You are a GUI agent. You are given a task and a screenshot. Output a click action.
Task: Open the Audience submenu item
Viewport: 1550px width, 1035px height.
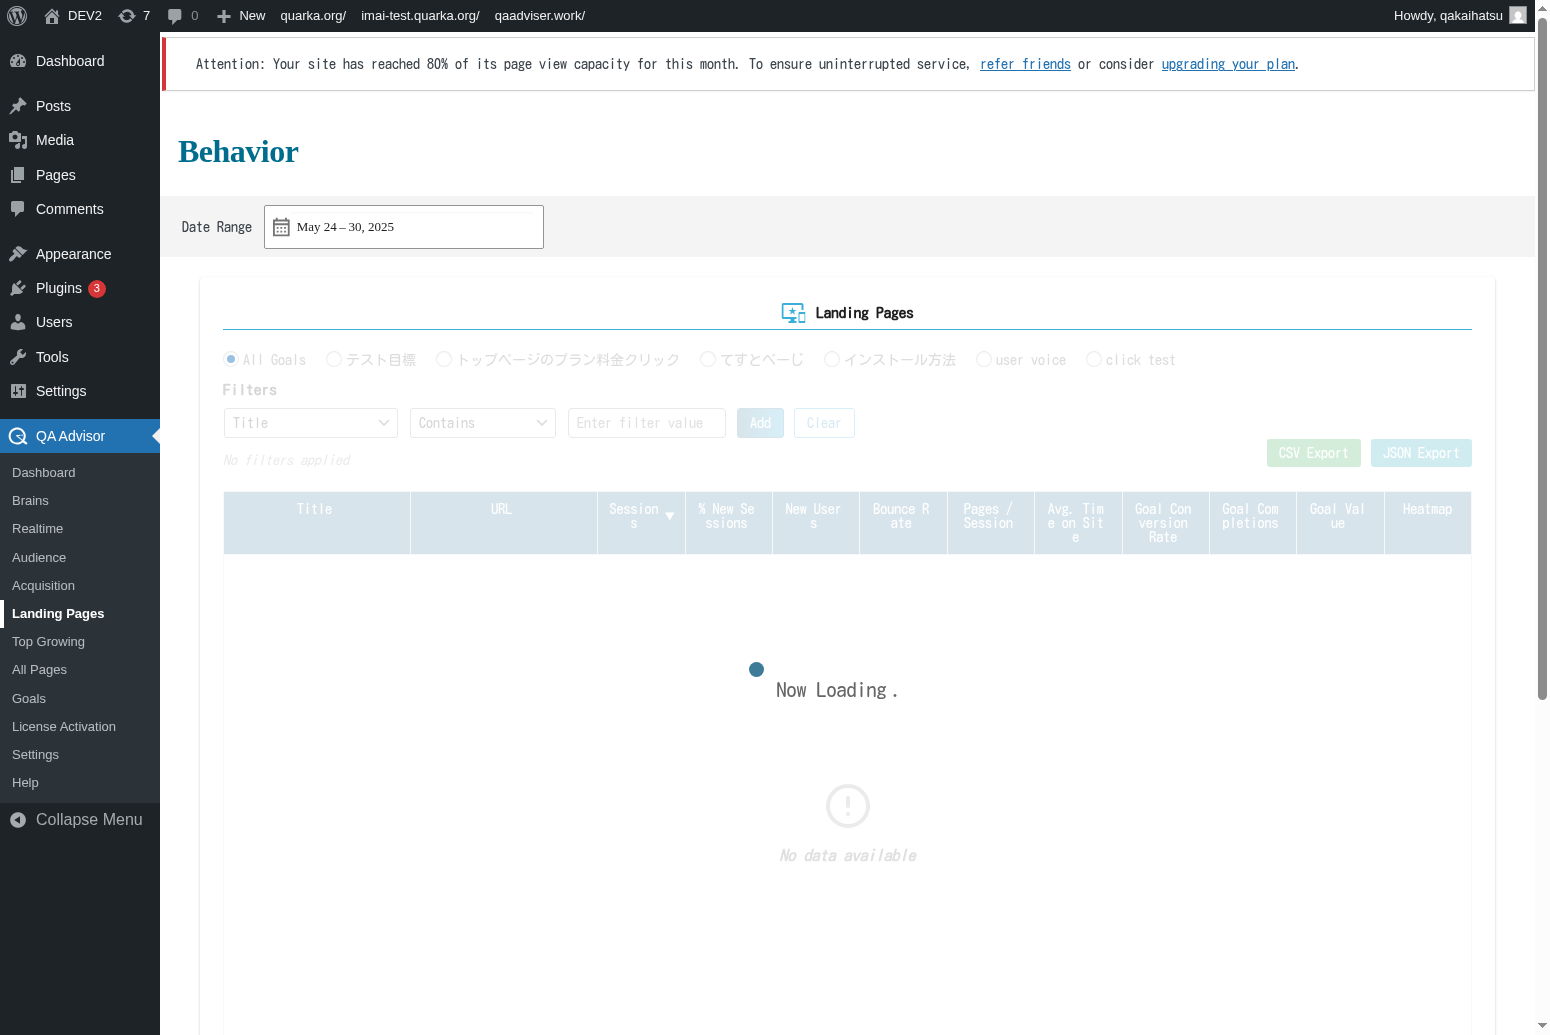tap(39, 558)
